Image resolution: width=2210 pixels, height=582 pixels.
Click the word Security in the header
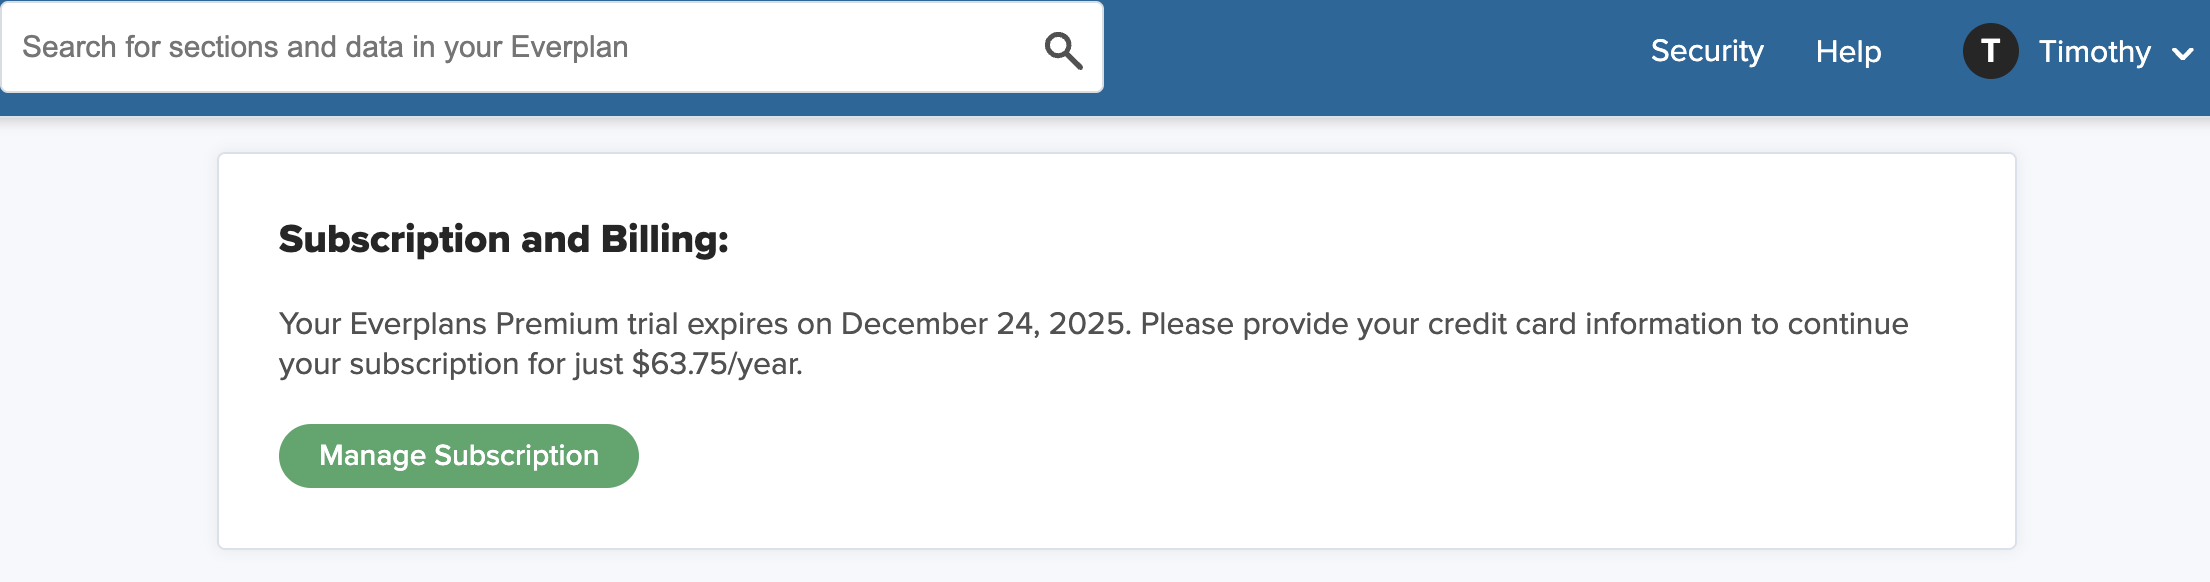coord(1707,51)
